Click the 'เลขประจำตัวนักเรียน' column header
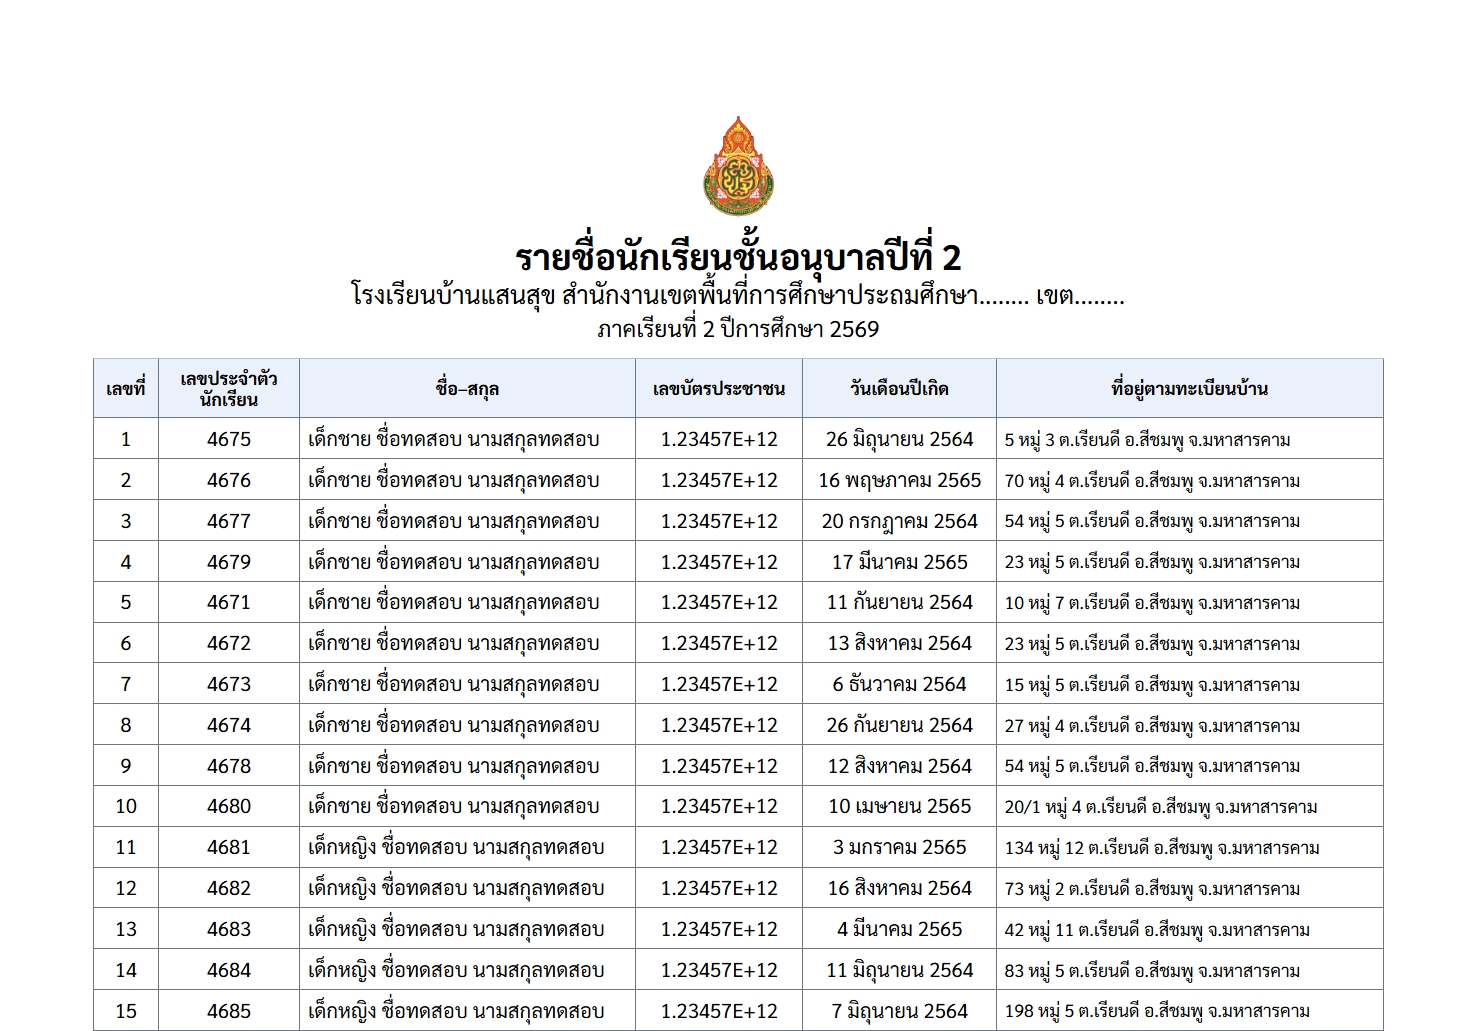The image size is (1475, 1031). pos(229,389)
